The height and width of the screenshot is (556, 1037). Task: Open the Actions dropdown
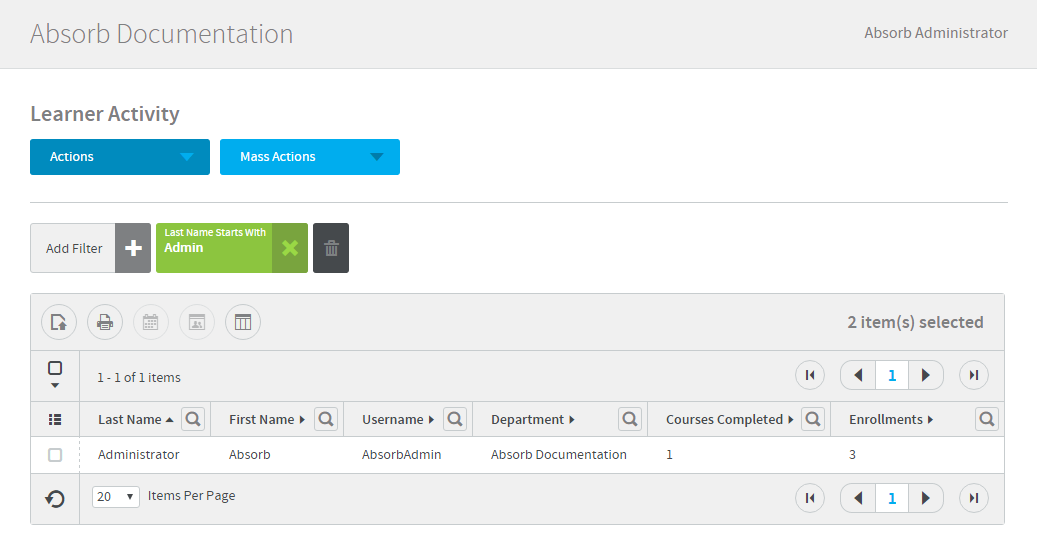[x=120, y=157]
